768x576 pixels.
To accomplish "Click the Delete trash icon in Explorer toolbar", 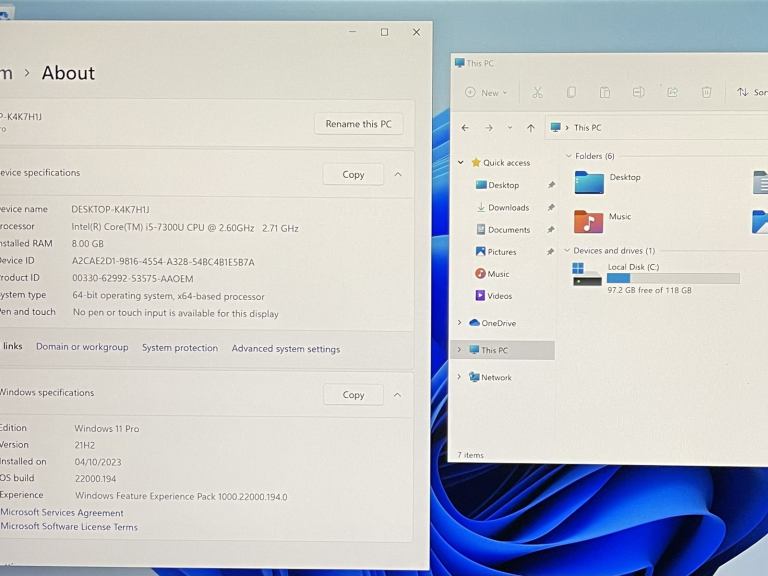I will point(706,92).
